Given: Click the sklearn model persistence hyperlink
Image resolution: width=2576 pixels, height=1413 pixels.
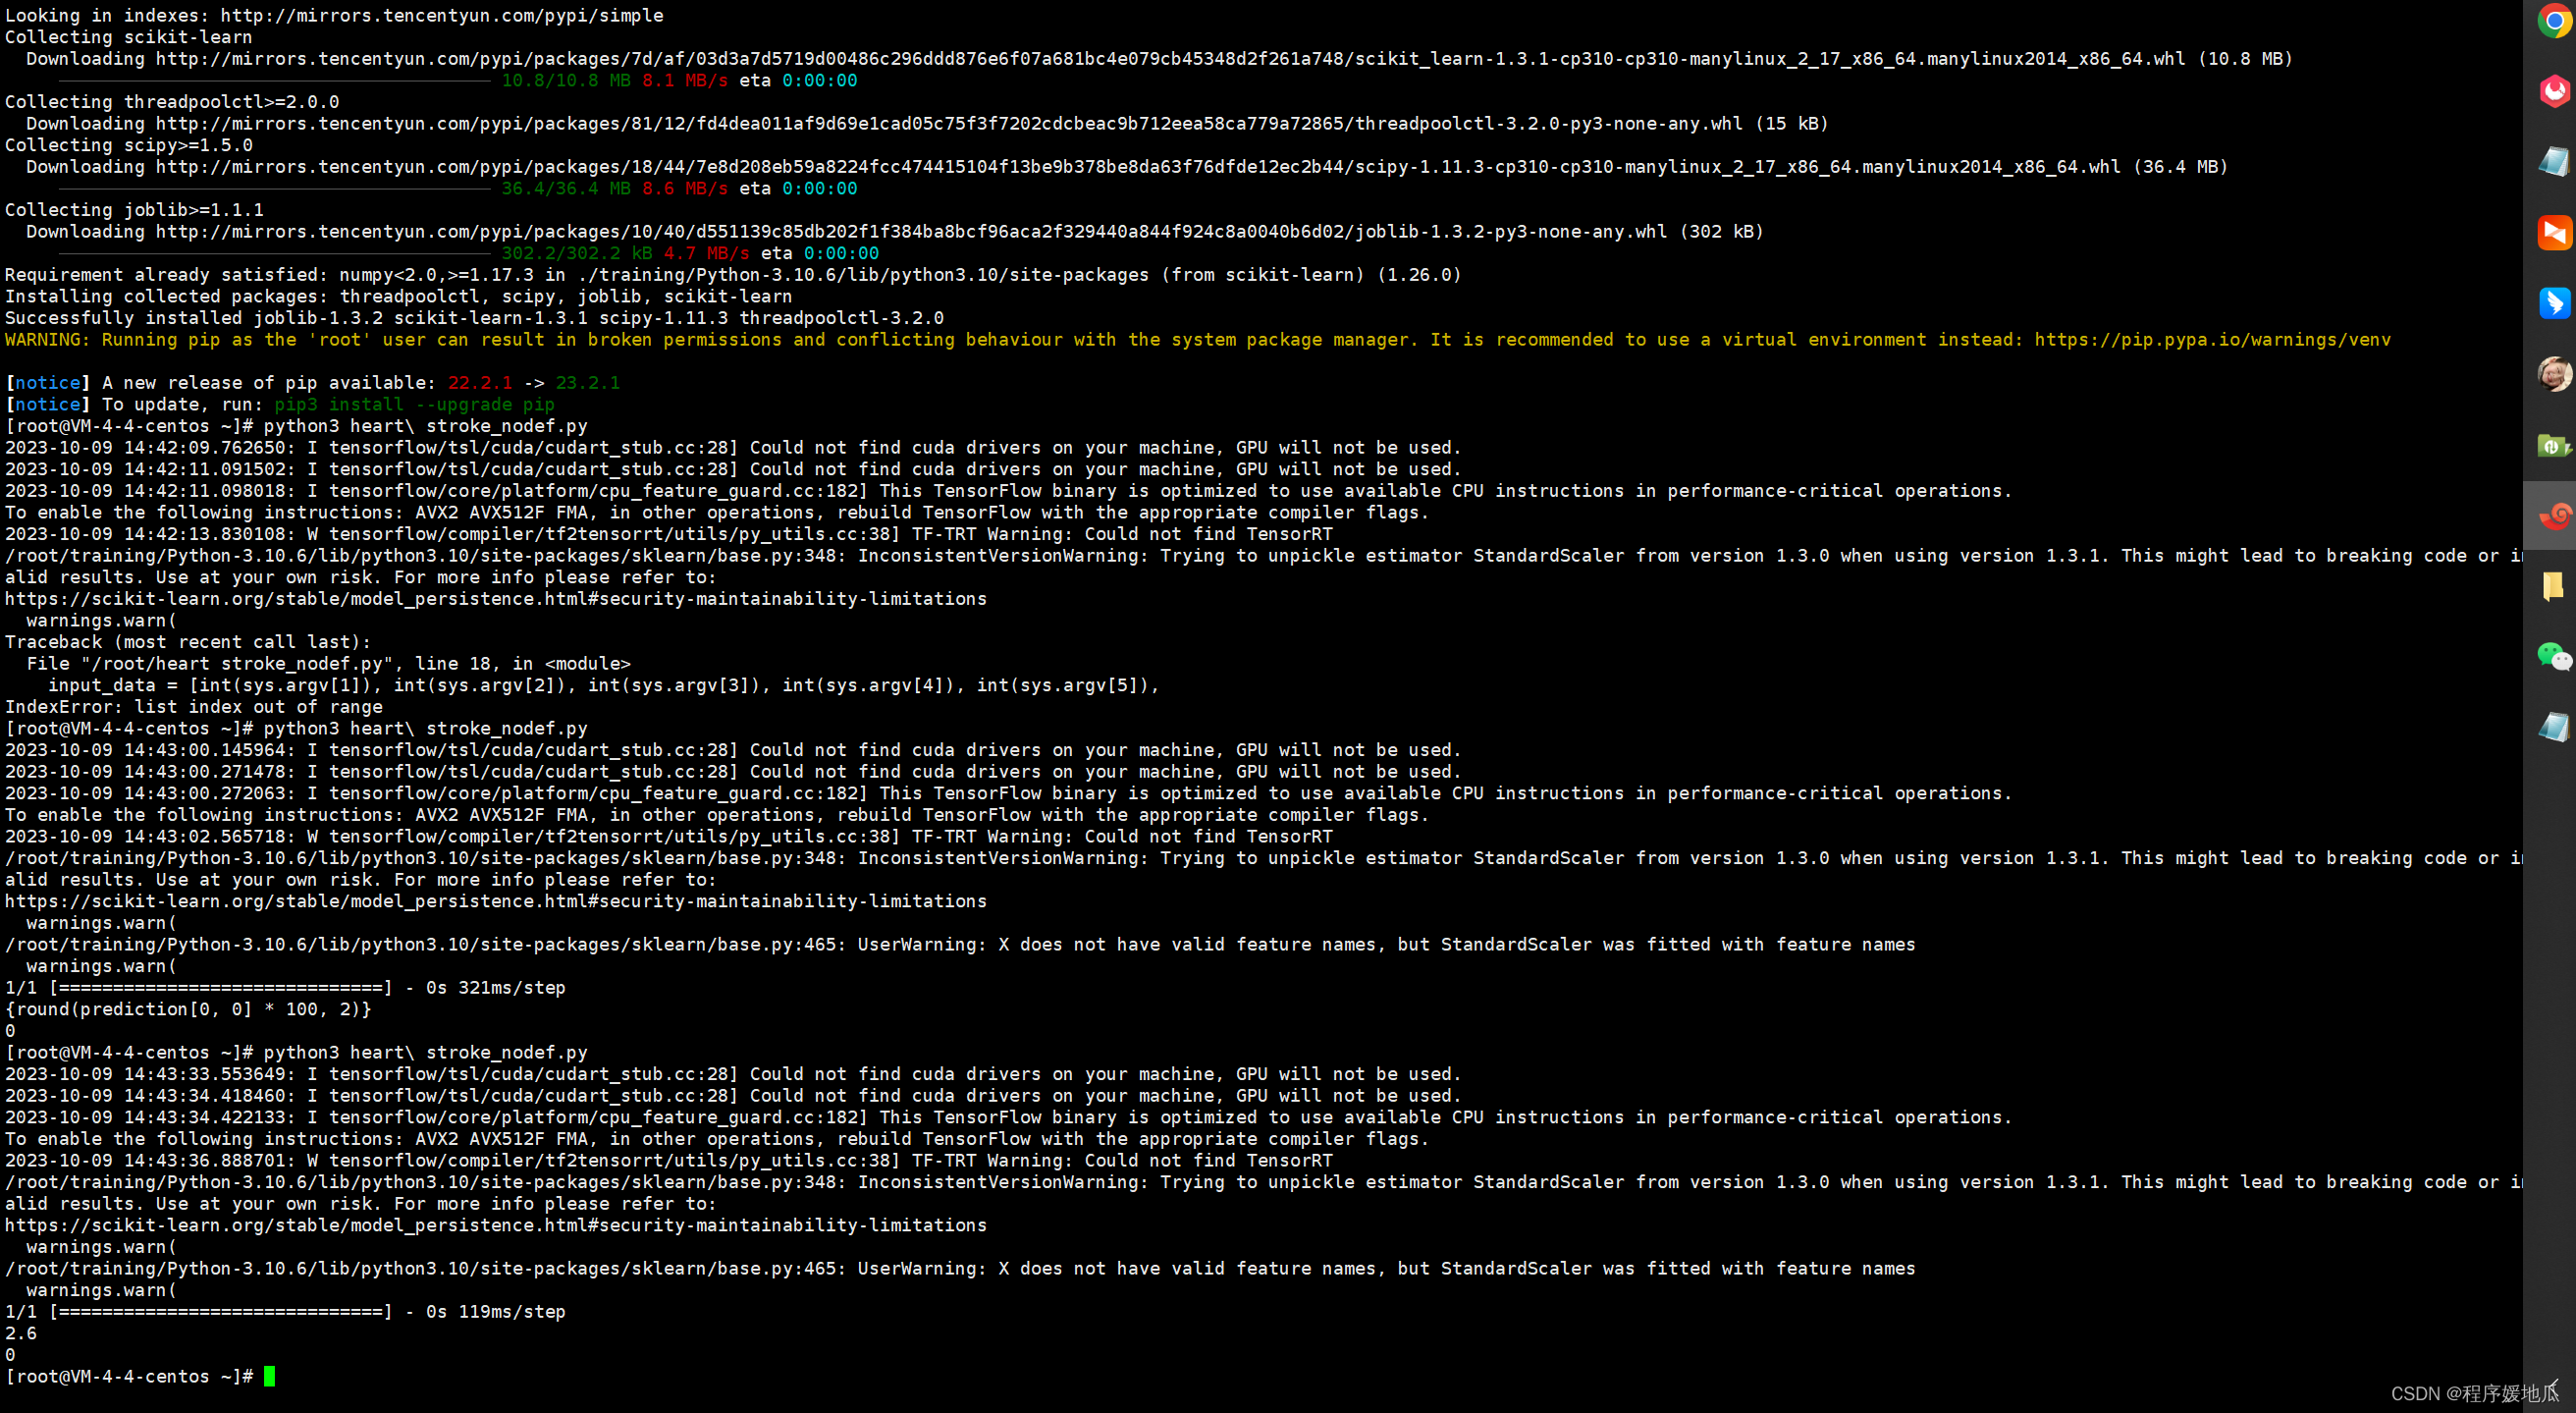Looking at the screenshot, I should (496, 597).
